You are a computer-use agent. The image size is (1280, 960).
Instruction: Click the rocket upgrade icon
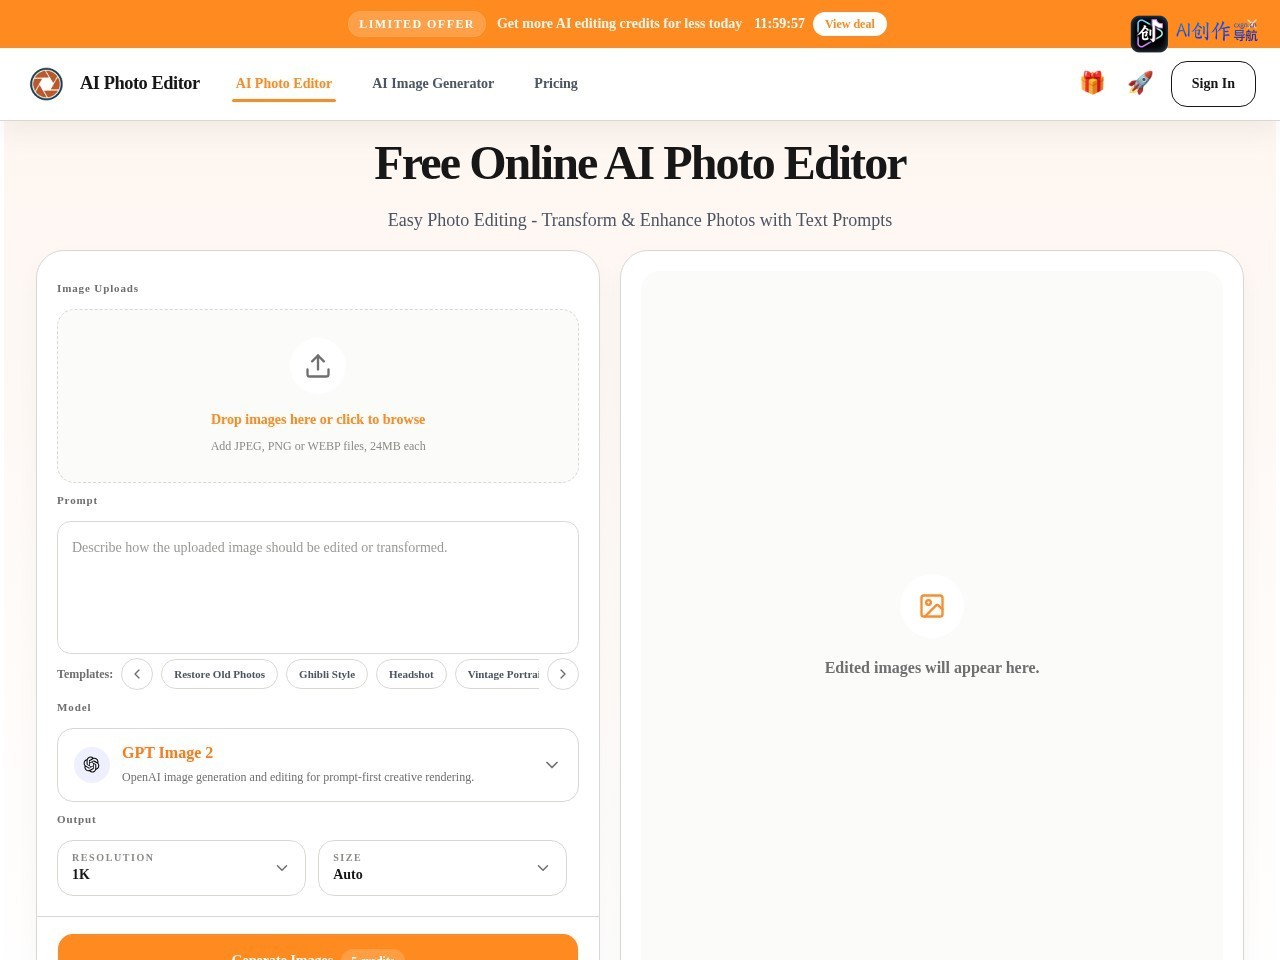pos(1140,83)
